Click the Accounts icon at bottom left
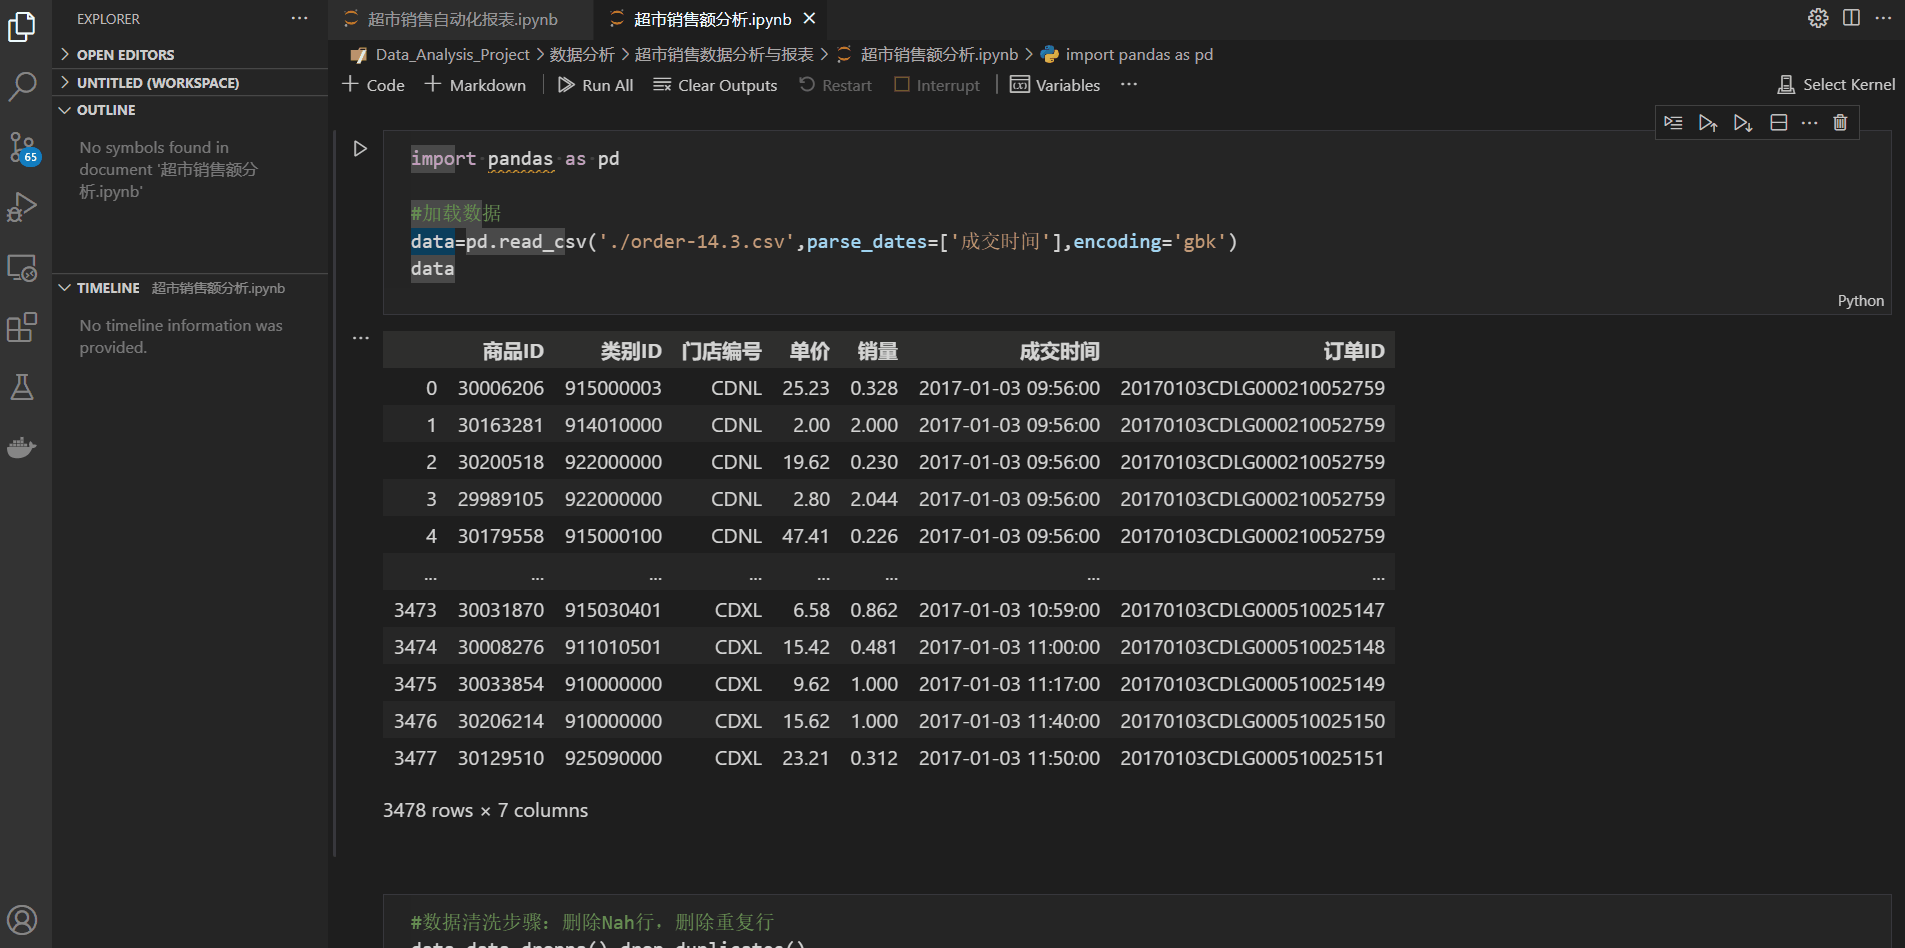Image resolution: width=1905 pixels, height=948 pixels. (x=22, y=919)
